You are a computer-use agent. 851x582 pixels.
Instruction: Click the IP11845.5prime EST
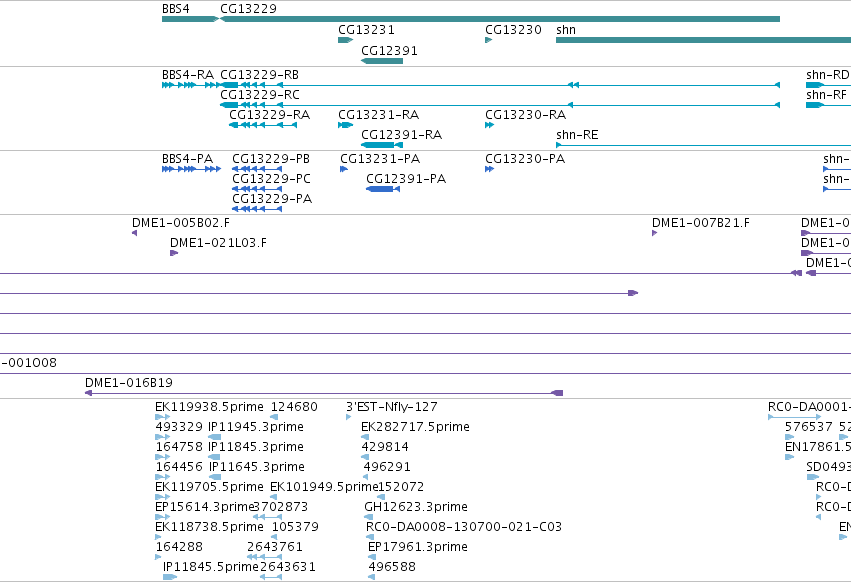click(x=170, y=577)
